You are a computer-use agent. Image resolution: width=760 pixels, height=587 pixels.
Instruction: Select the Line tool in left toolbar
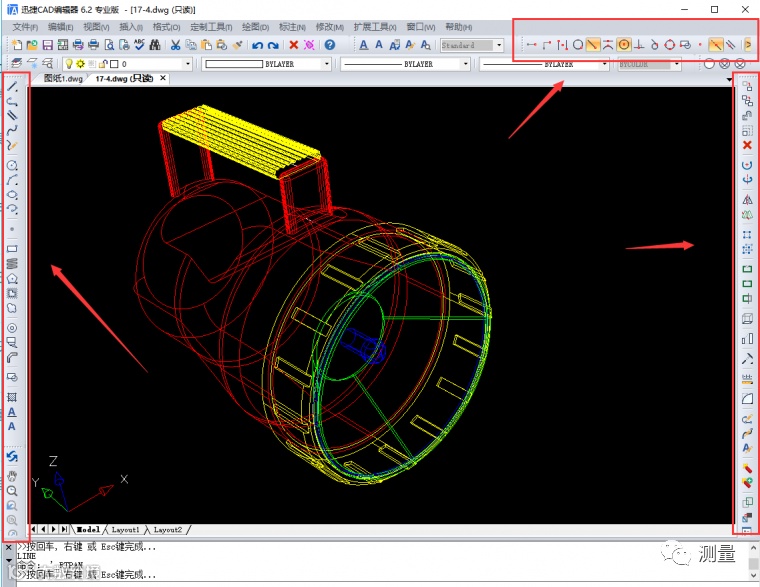pyautogui.click(x=12, y=87)
